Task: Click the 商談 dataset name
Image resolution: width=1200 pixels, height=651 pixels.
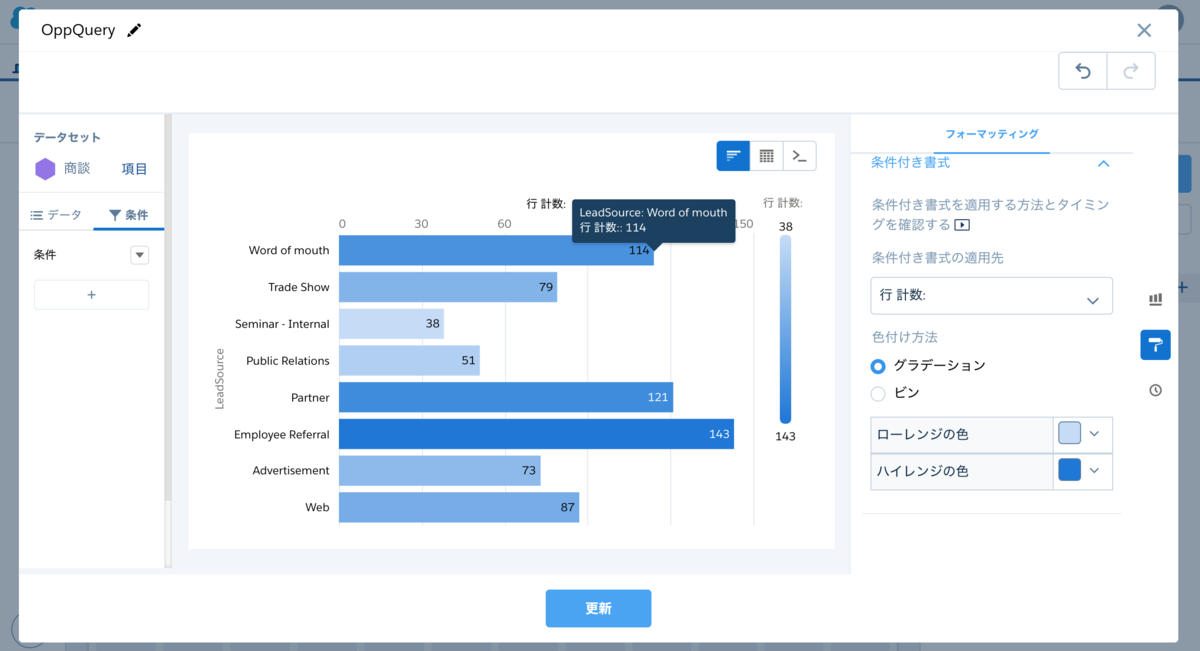Action: [x=77, y=169]
